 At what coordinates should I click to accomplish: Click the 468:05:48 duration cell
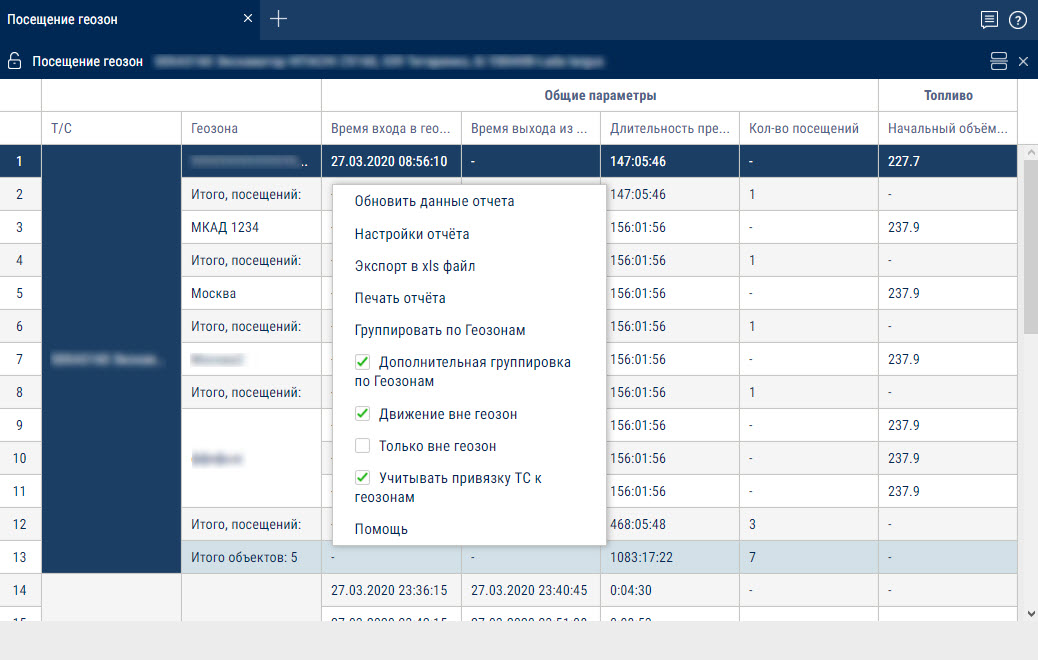(670, 524)
